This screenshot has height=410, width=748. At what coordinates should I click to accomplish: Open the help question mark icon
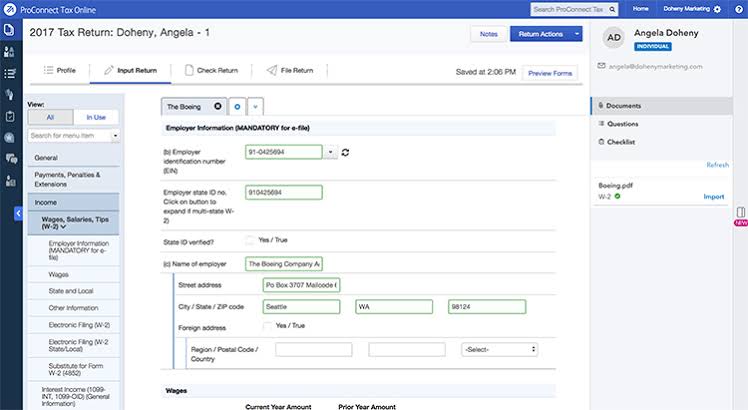738,9
